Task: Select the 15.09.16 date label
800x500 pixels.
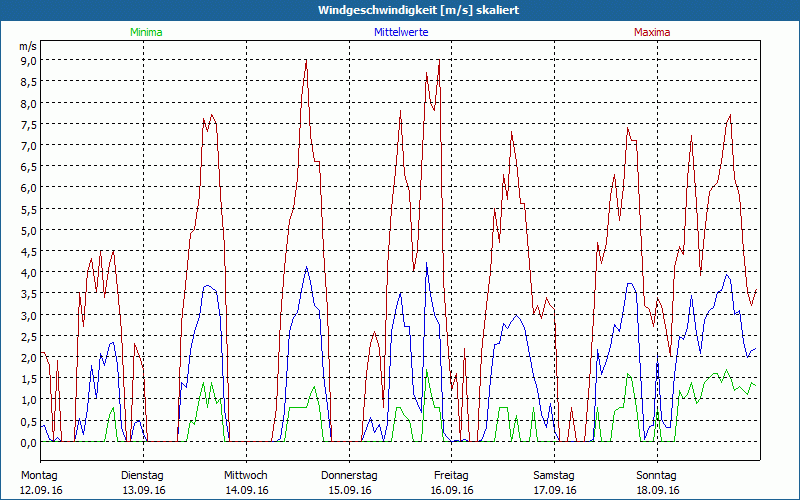Action: click(349, 490)
